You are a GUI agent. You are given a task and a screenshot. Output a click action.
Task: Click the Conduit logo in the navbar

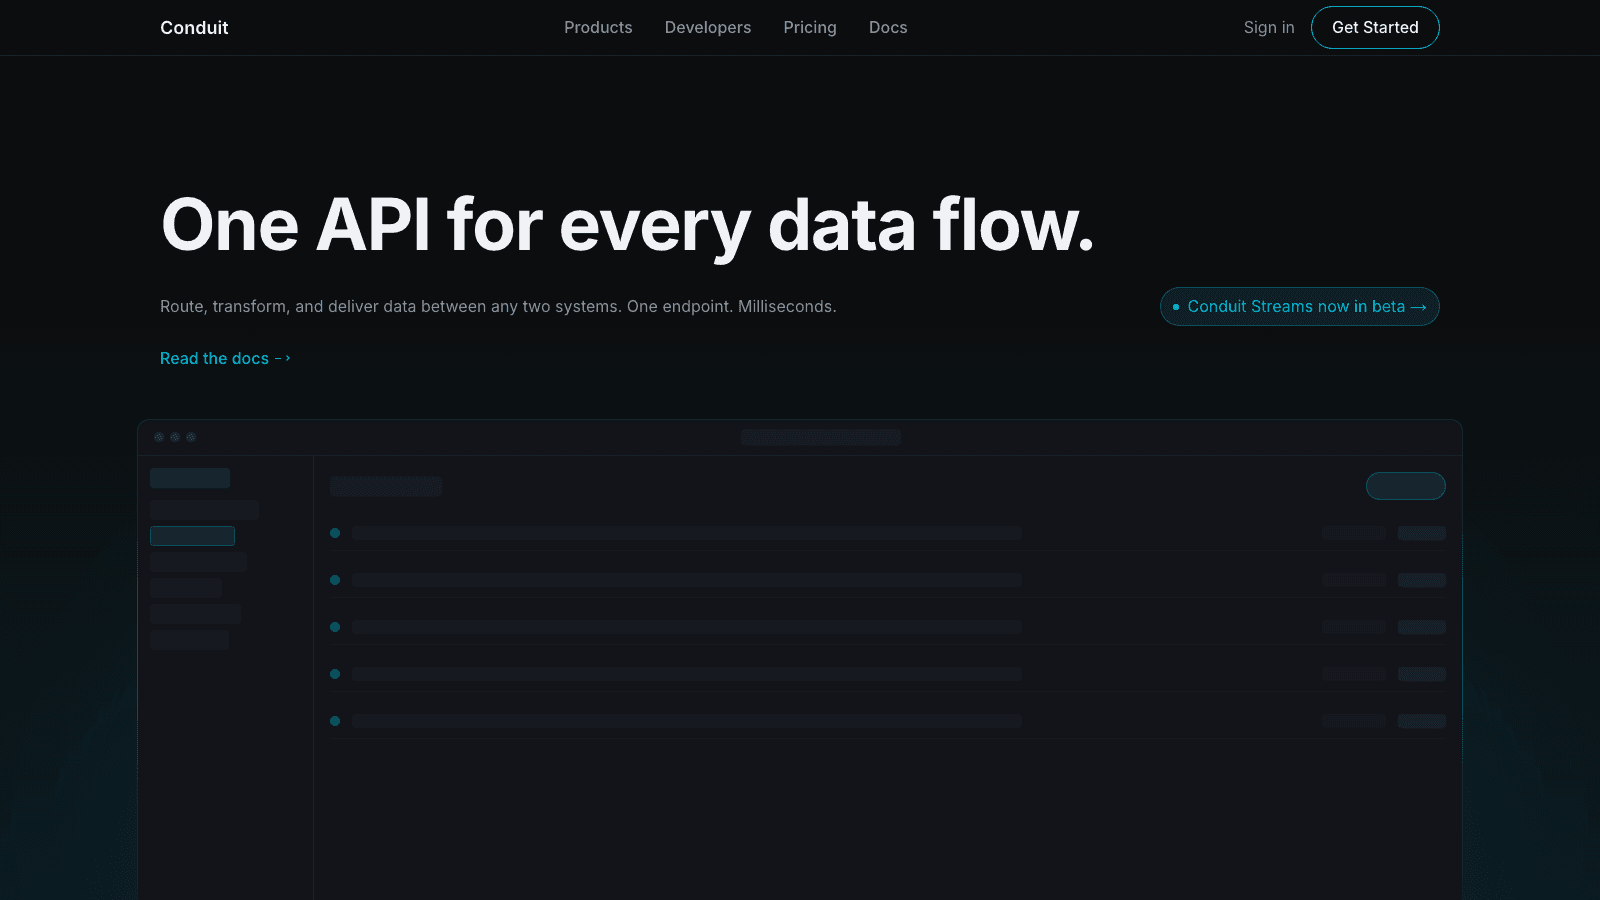coord(194,27)
